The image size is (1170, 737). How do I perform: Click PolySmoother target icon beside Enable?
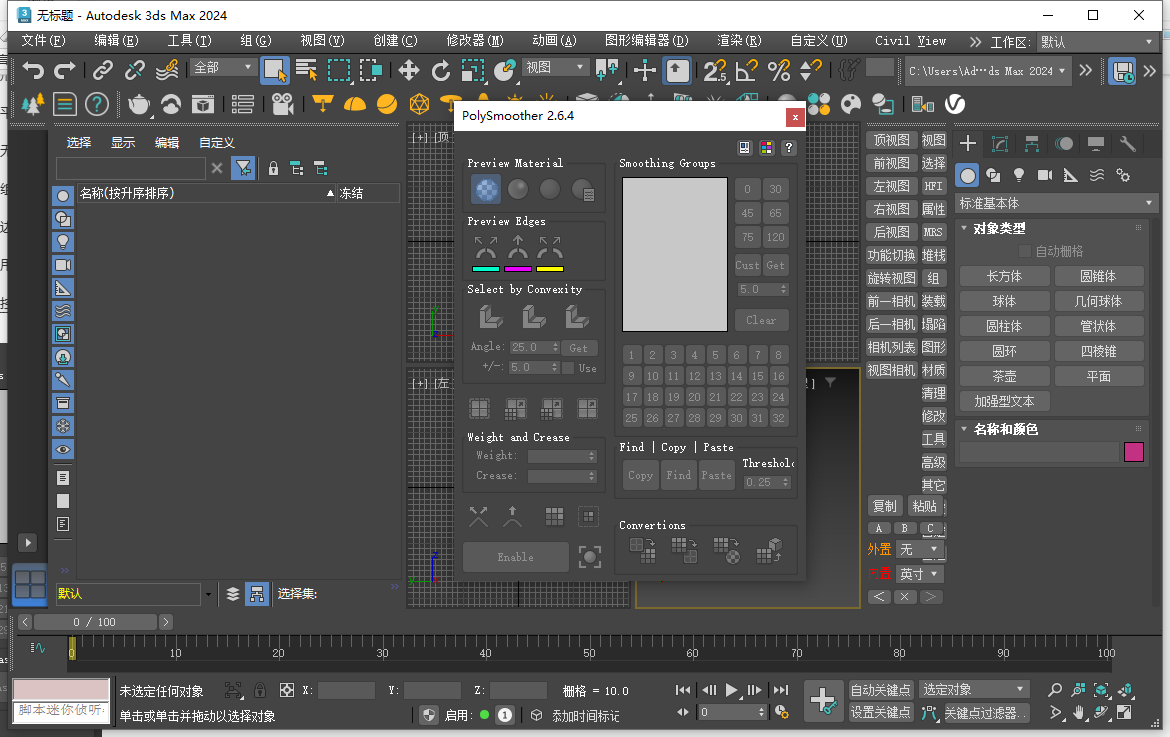[x=589, y=556]
